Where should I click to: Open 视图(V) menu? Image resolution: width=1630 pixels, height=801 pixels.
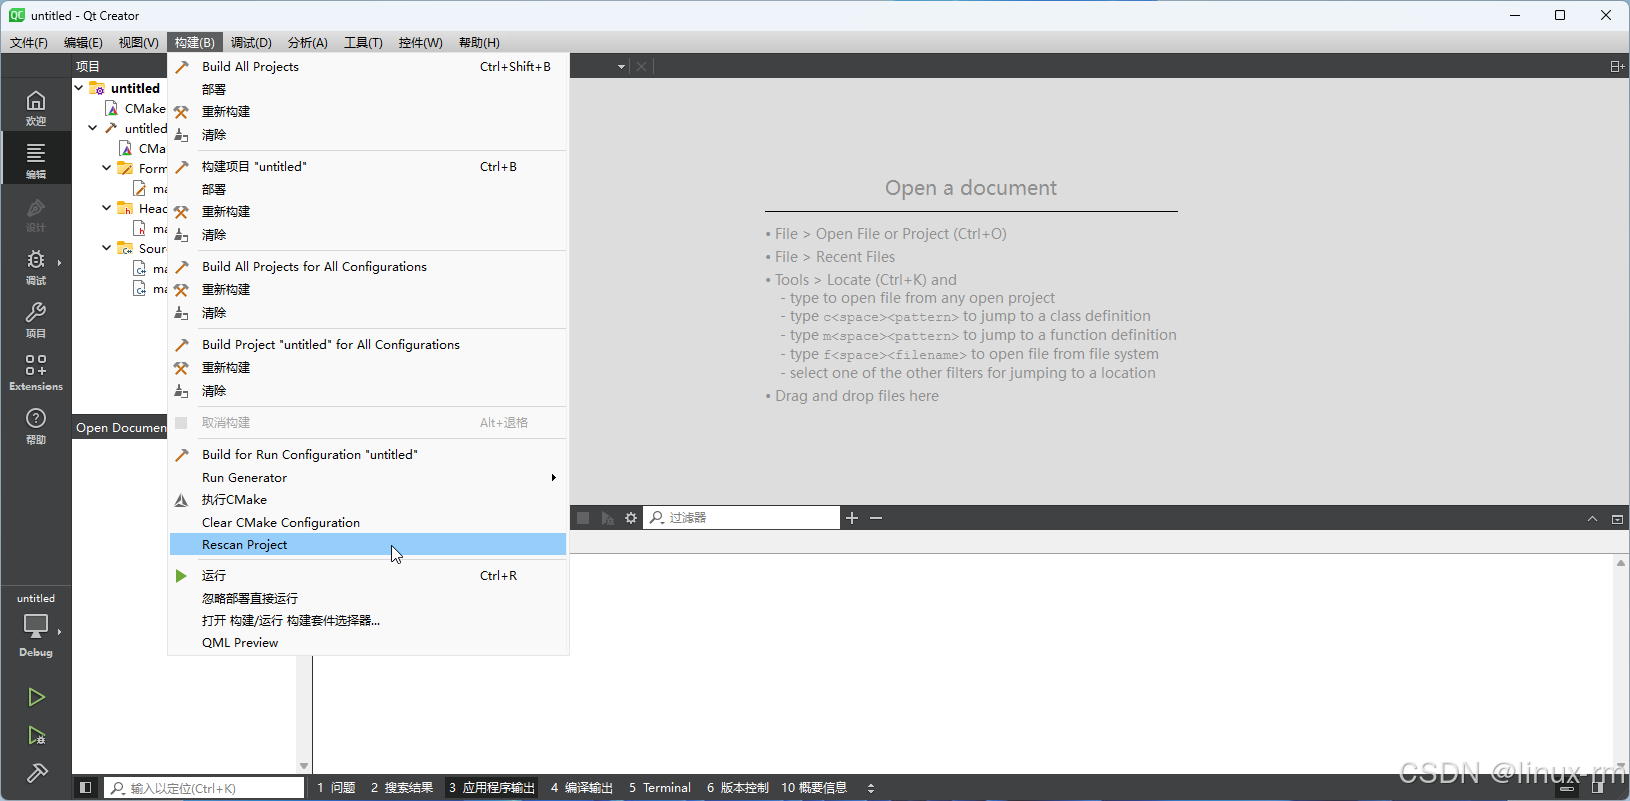pos(138,42)
